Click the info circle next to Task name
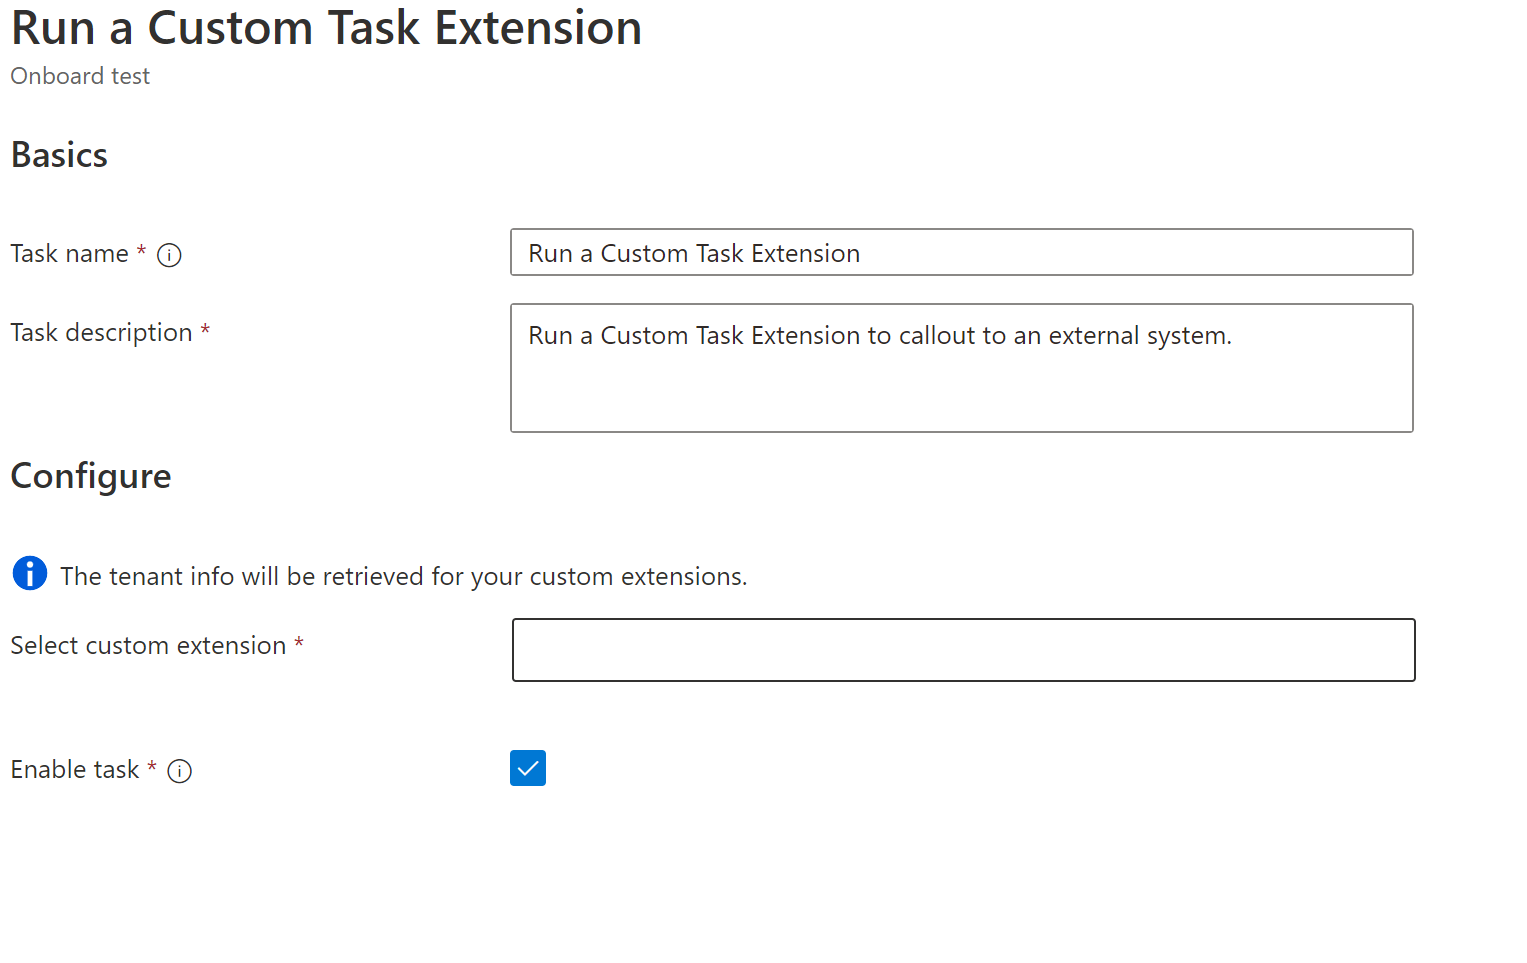Image resolution: width=1527 pixels, height=963 pixels. point(170,255)
